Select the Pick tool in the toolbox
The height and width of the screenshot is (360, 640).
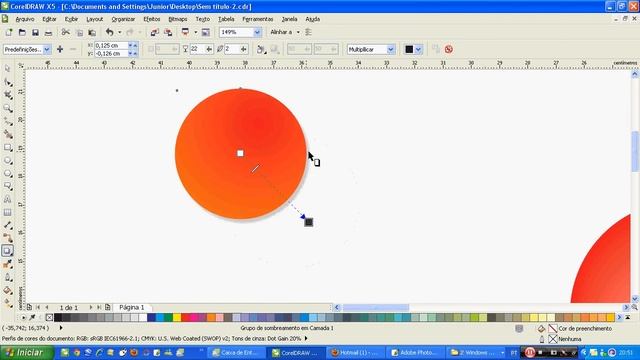point(7,69)
